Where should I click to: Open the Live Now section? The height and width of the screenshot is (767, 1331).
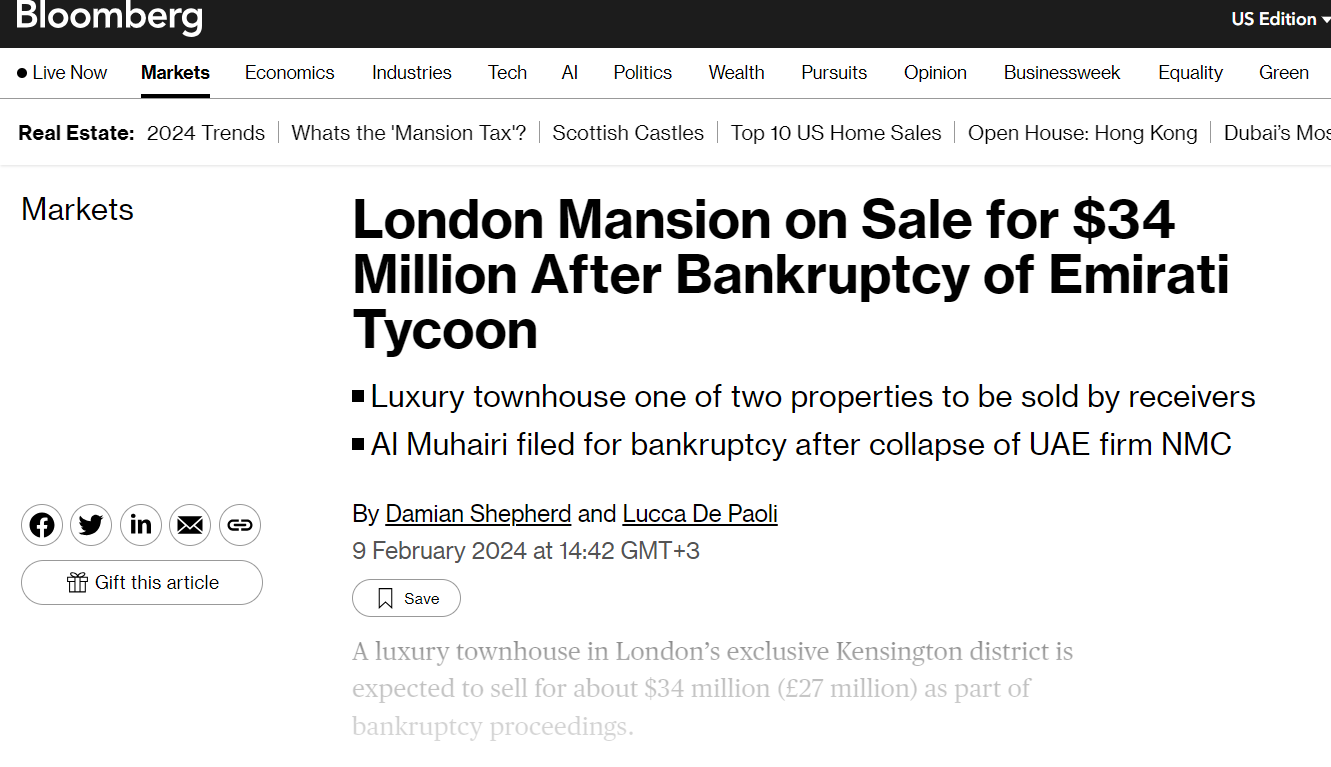coord(62,73)
